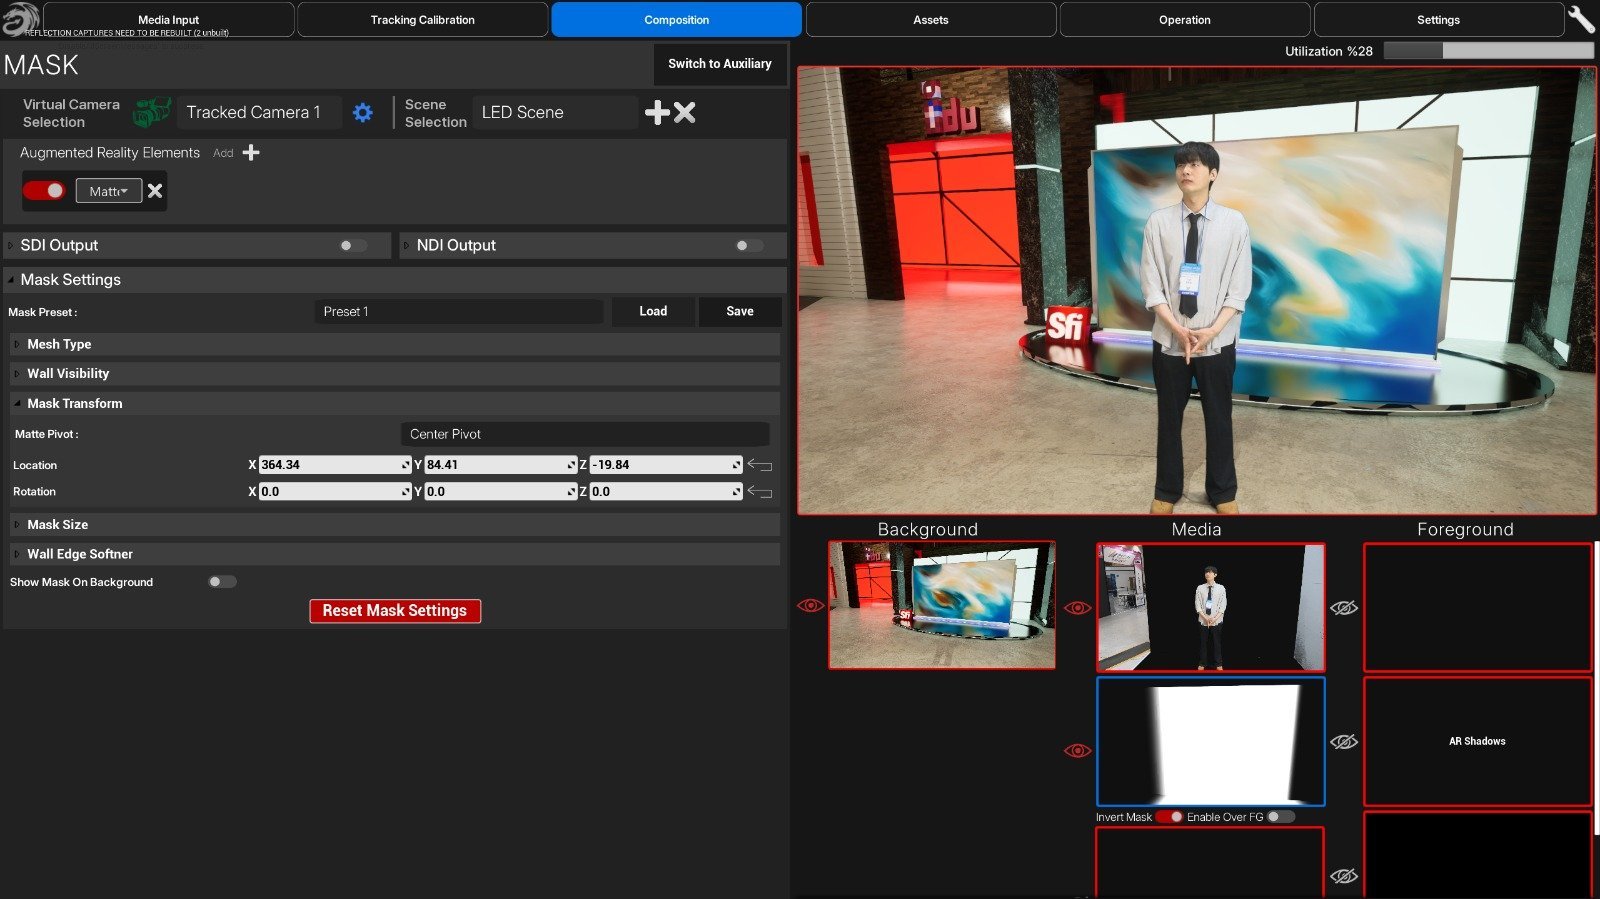Save the mask preset
1600x899 pixels.
coord(740,311)
